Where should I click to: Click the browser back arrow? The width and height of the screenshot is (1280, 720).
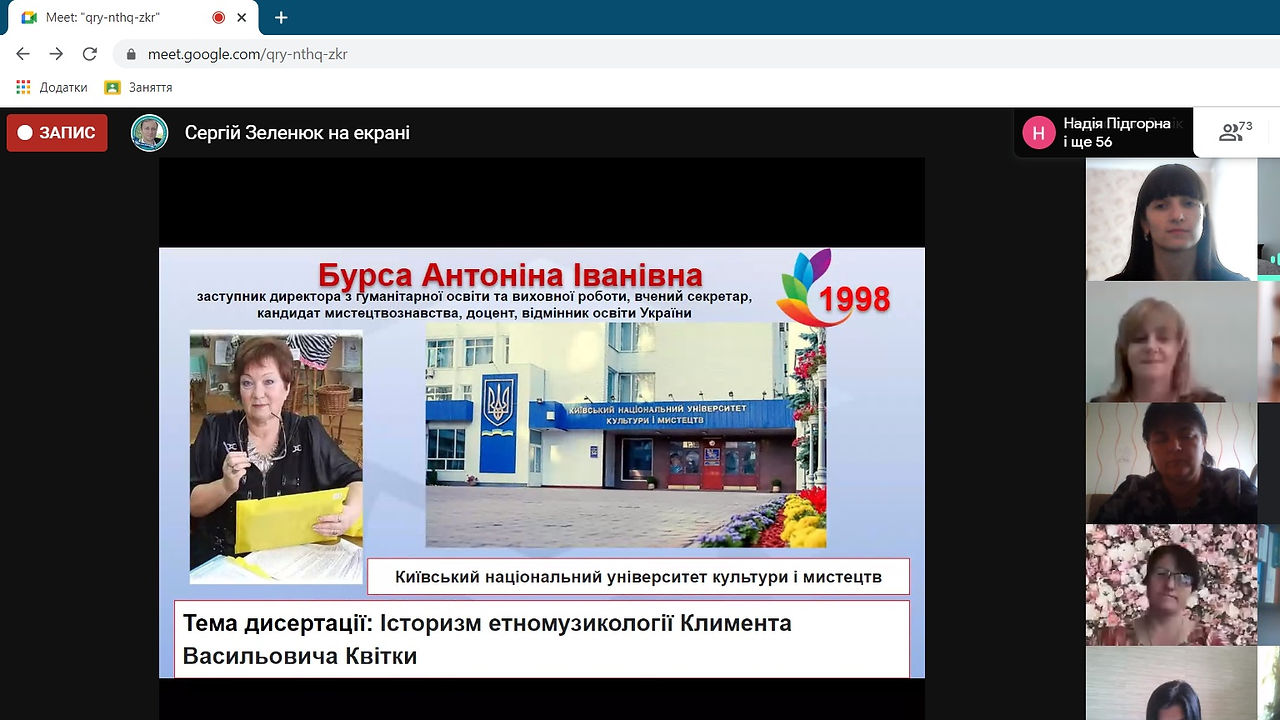click(23, 54)
